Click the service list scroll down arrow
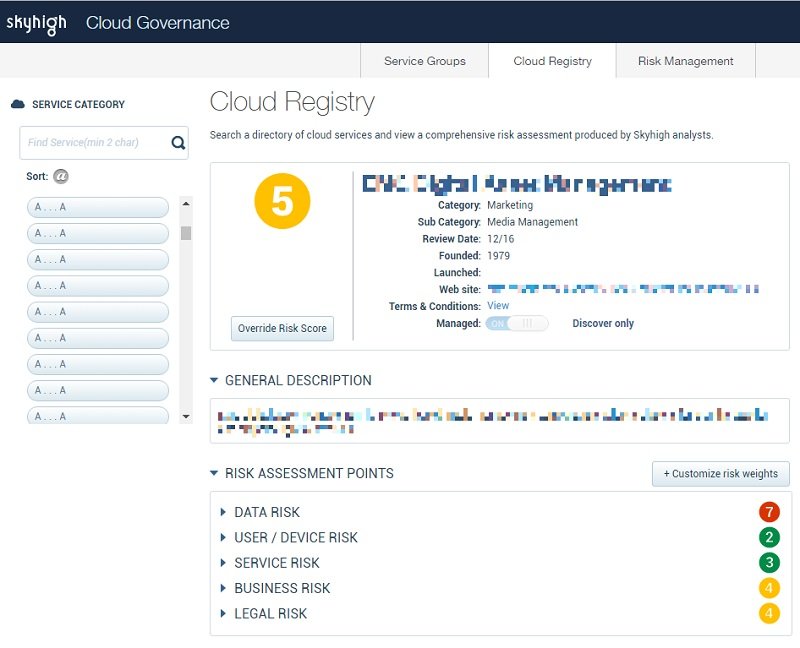Image resolution: width=800 pixels, height=648 pixels. click(186, 416)
